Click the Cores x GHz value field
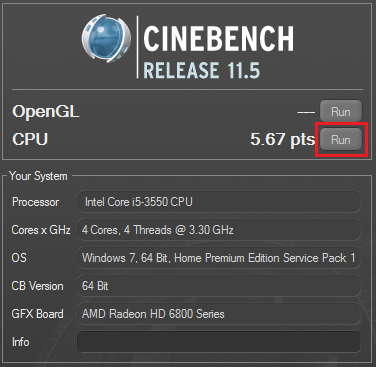 [x=219, y=230]
